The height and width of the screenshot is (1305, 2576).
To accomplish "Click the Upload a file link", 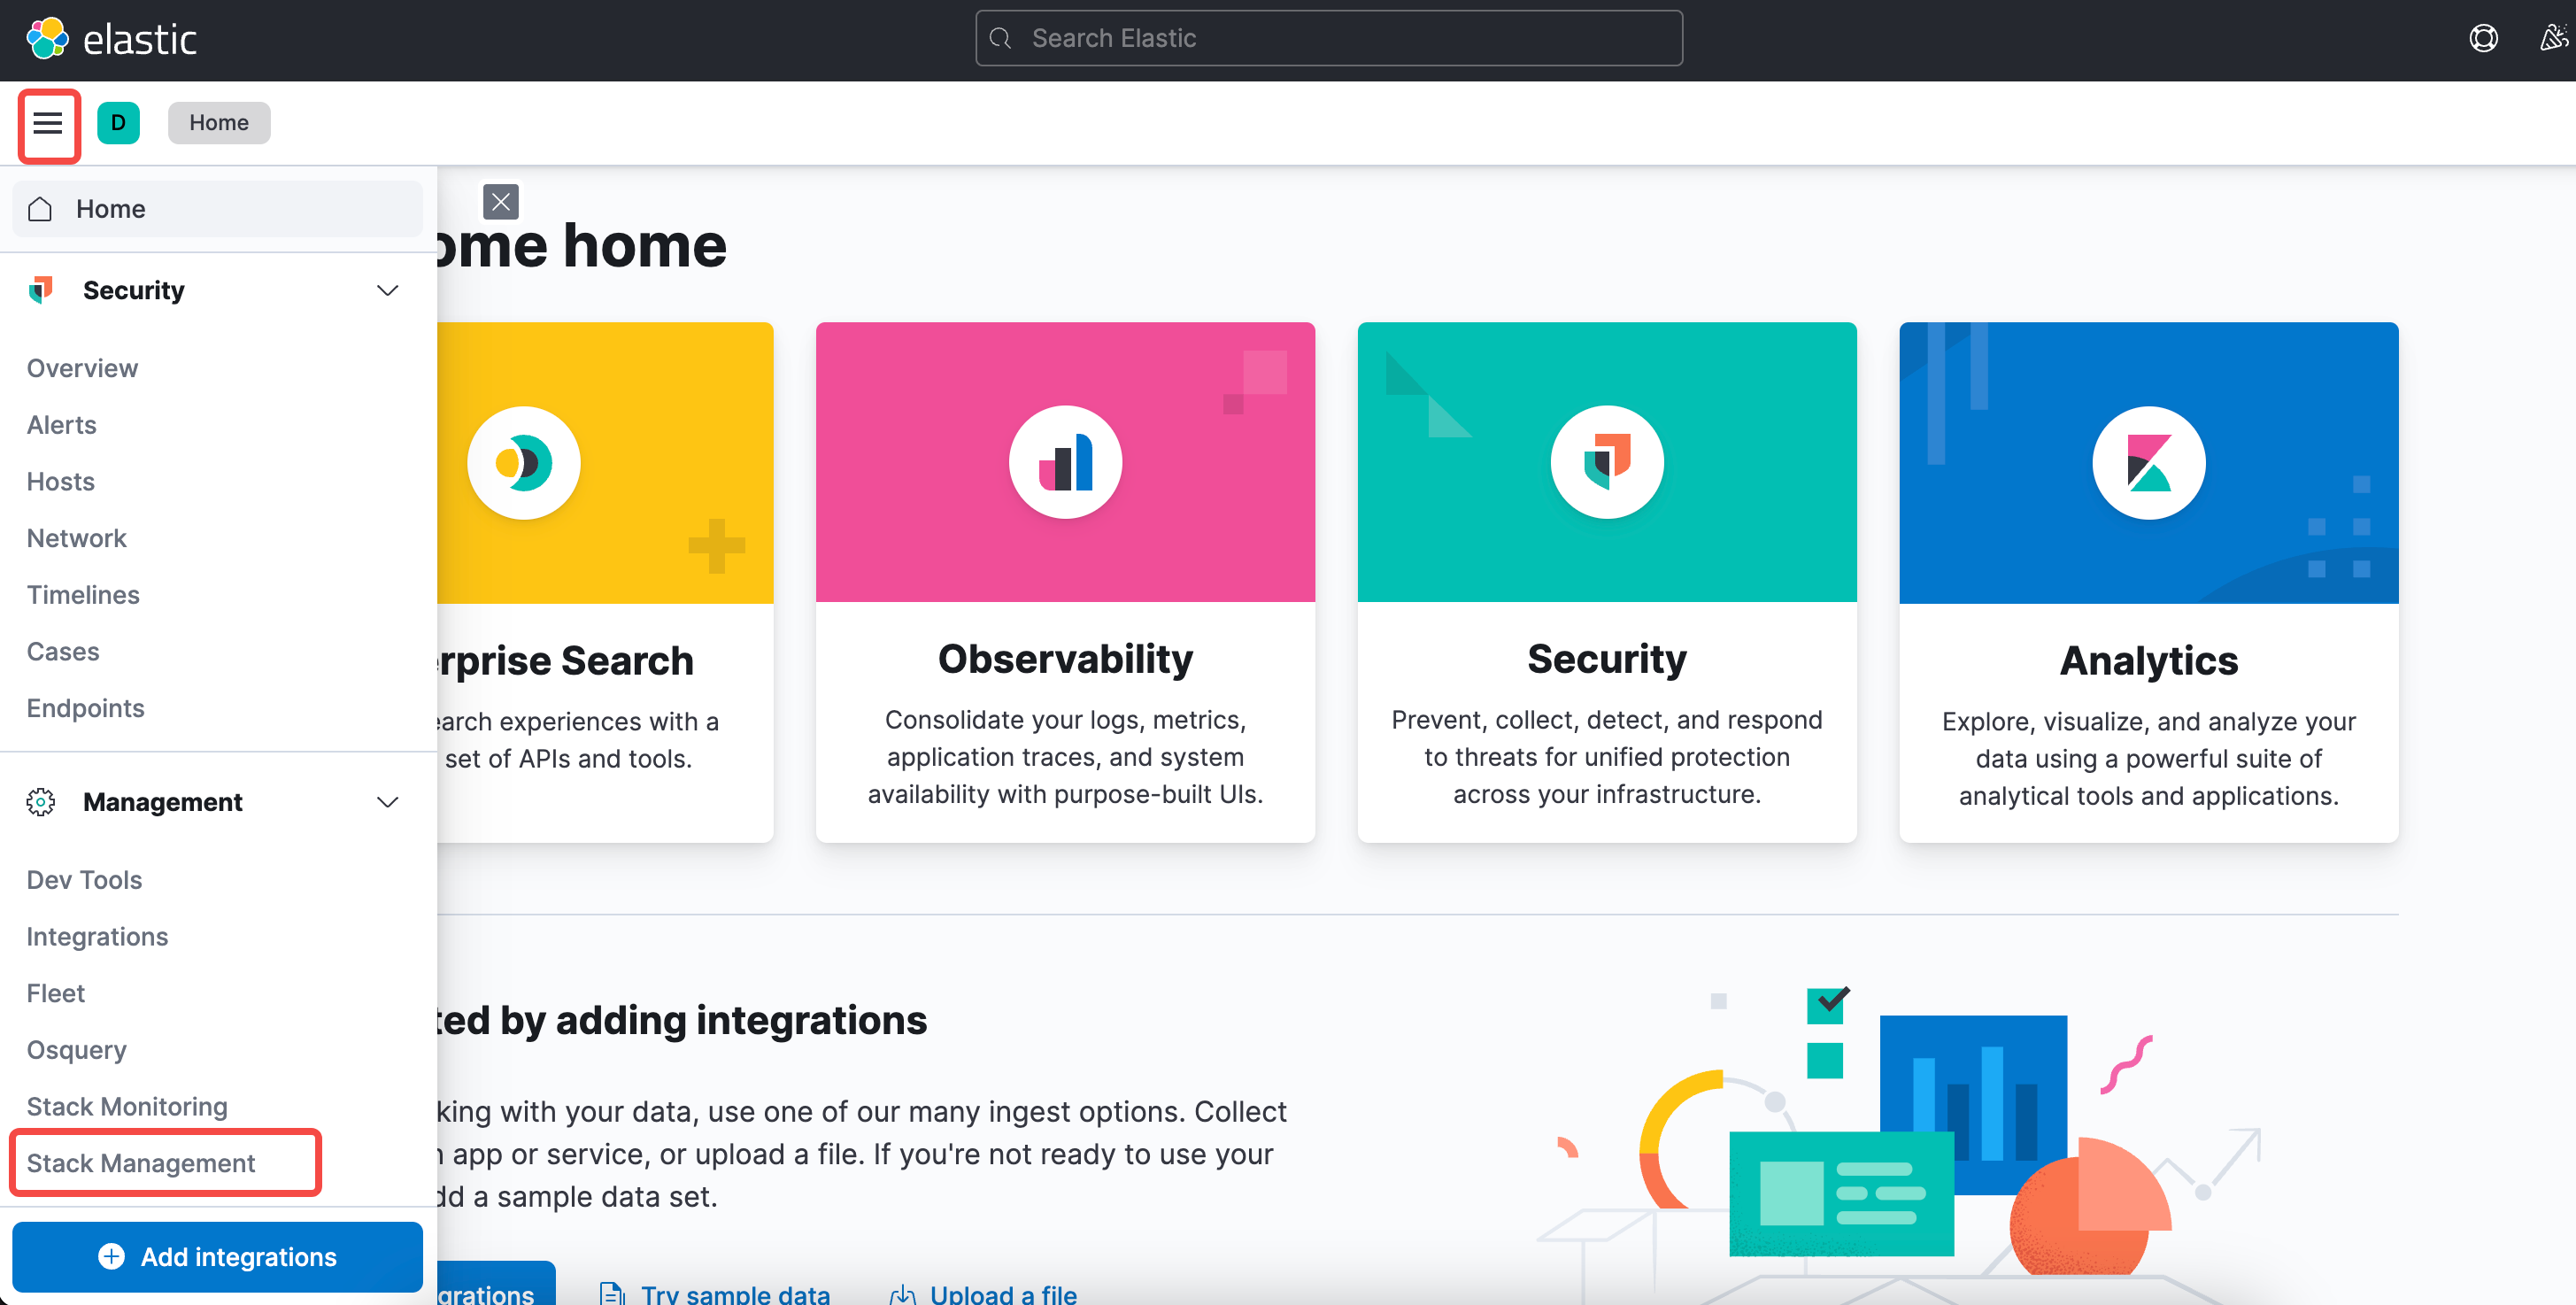I will (x=1002, y=1293).
